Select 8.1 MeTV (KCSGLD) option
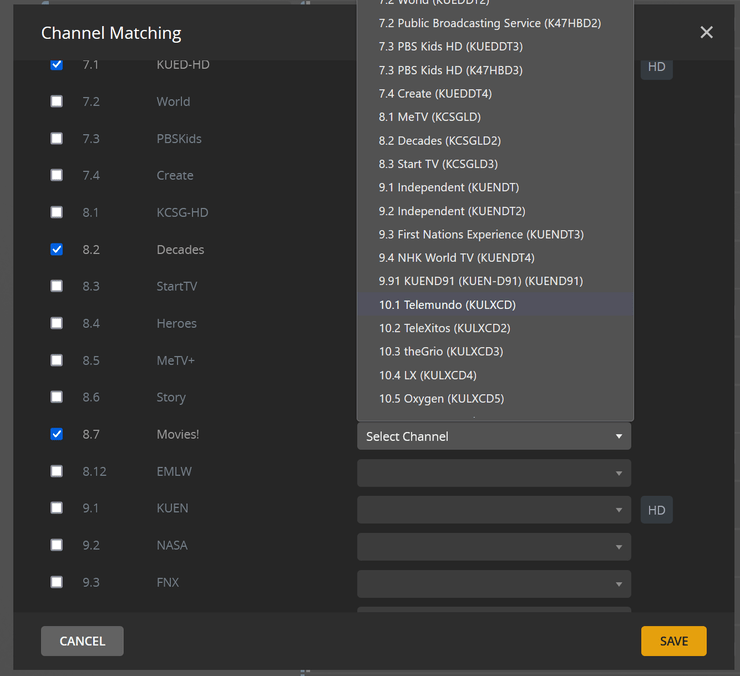The height and width of the screenshot is (676, 740). tap(495, 117)
